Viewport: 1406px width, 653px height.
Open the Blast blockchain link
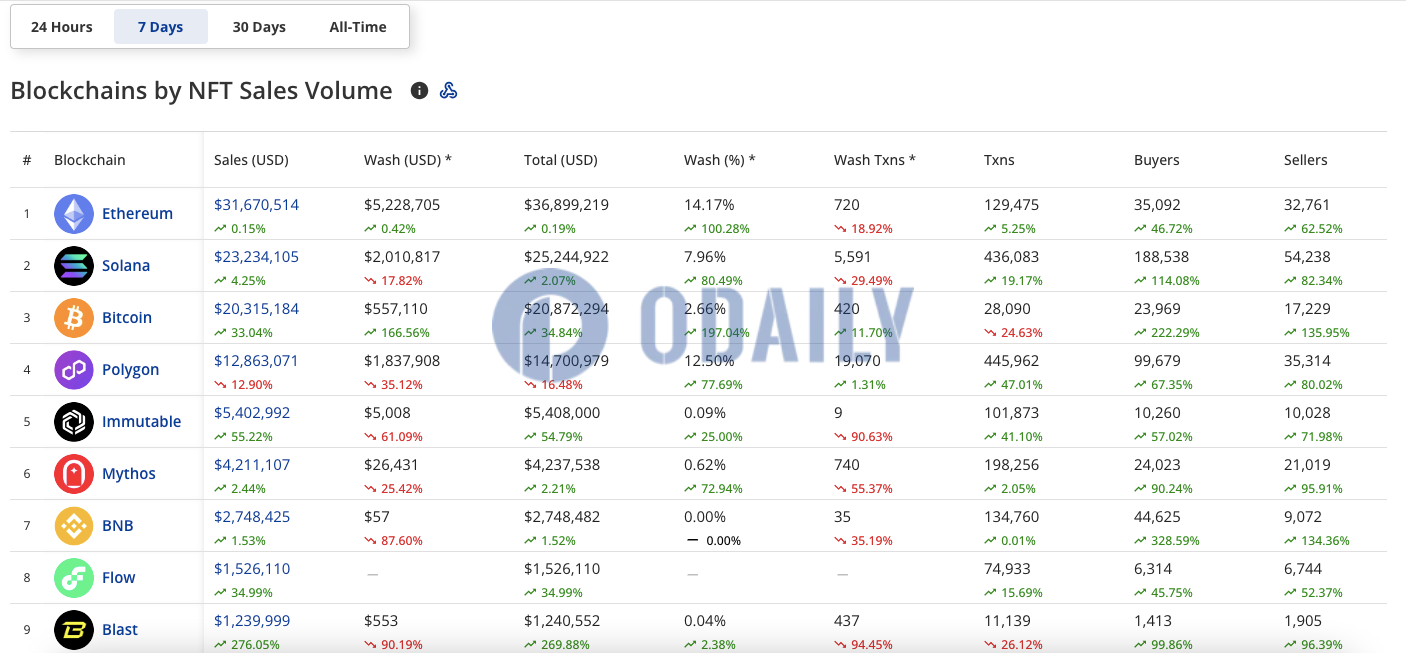click(x=120, y=630)
